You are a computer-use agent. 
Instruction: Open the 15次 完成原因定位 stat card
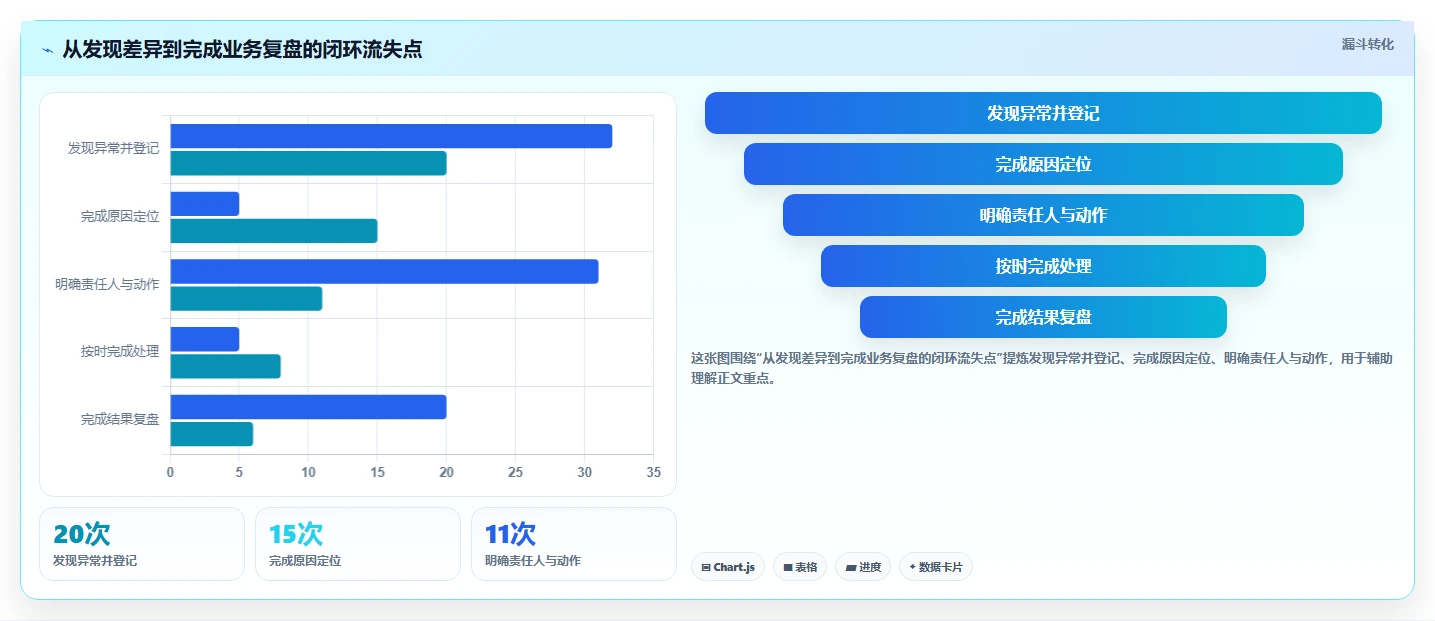click(358, 544)
